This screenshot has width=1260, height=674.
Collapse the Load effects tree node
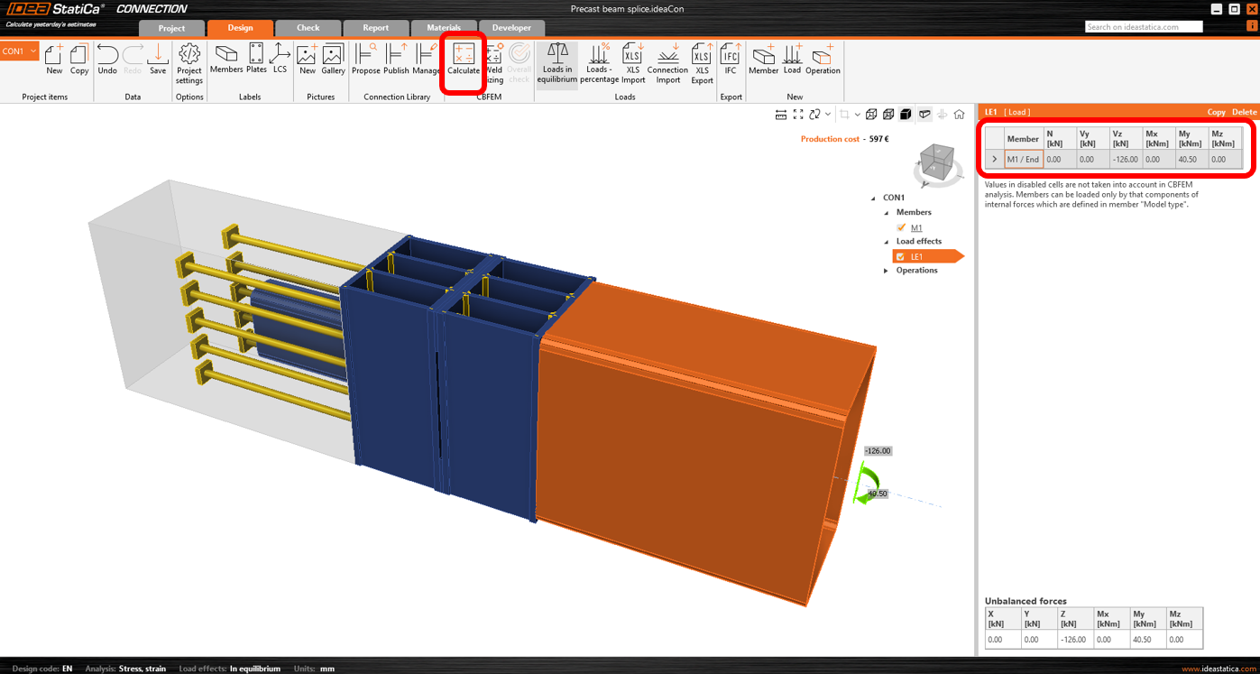[886, 242]
